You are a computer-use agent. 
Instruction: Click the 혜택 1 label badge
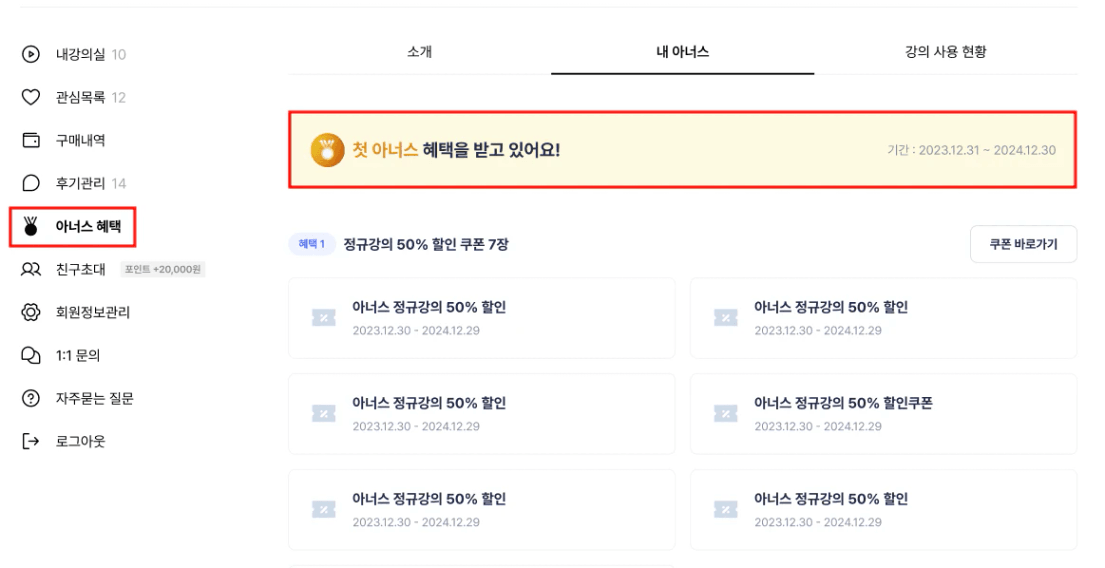311,244
